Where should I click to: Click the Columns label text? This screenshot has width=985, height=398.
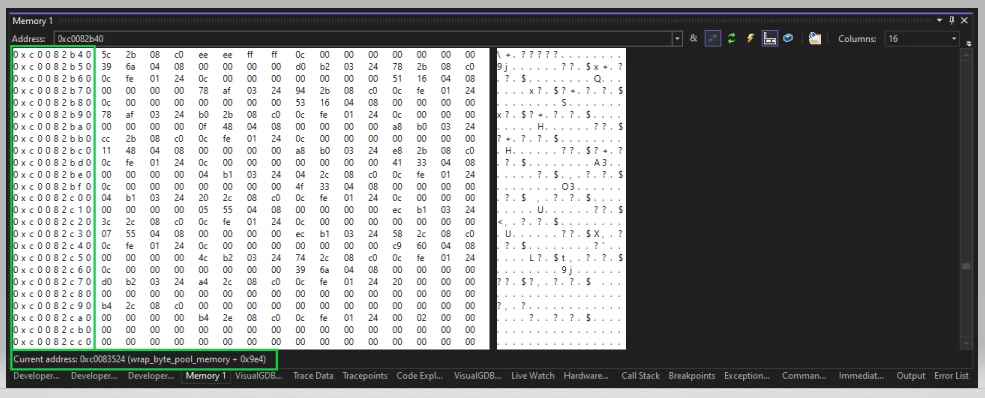857,39
